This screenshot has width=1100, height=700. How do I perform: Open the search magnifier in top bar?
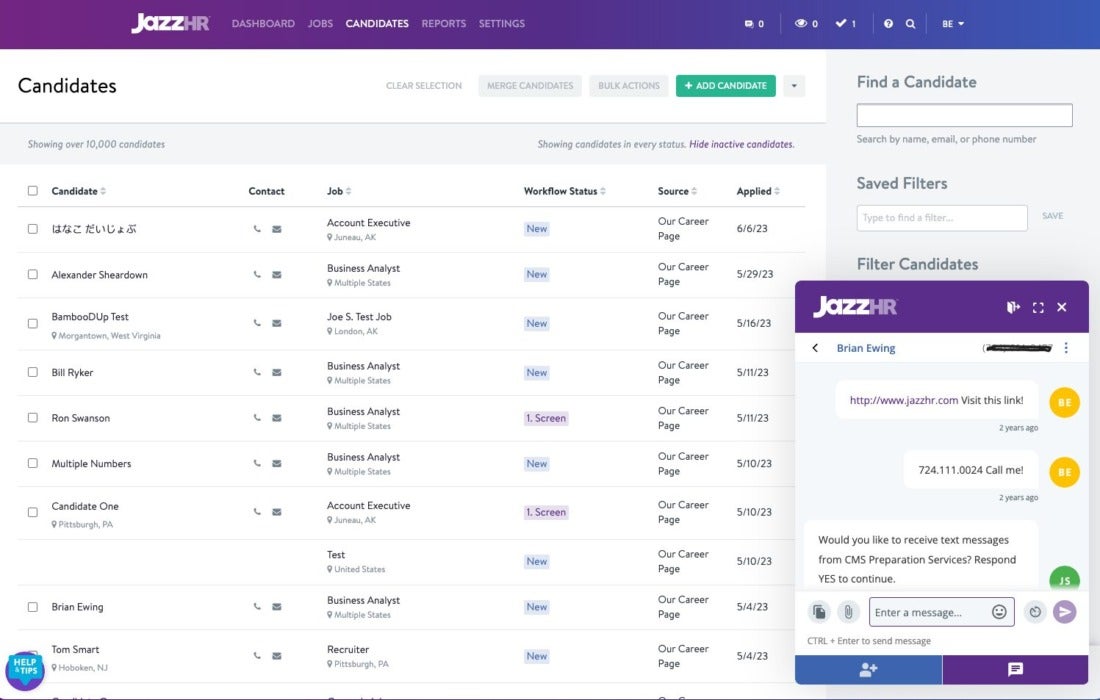pos(910,24)
